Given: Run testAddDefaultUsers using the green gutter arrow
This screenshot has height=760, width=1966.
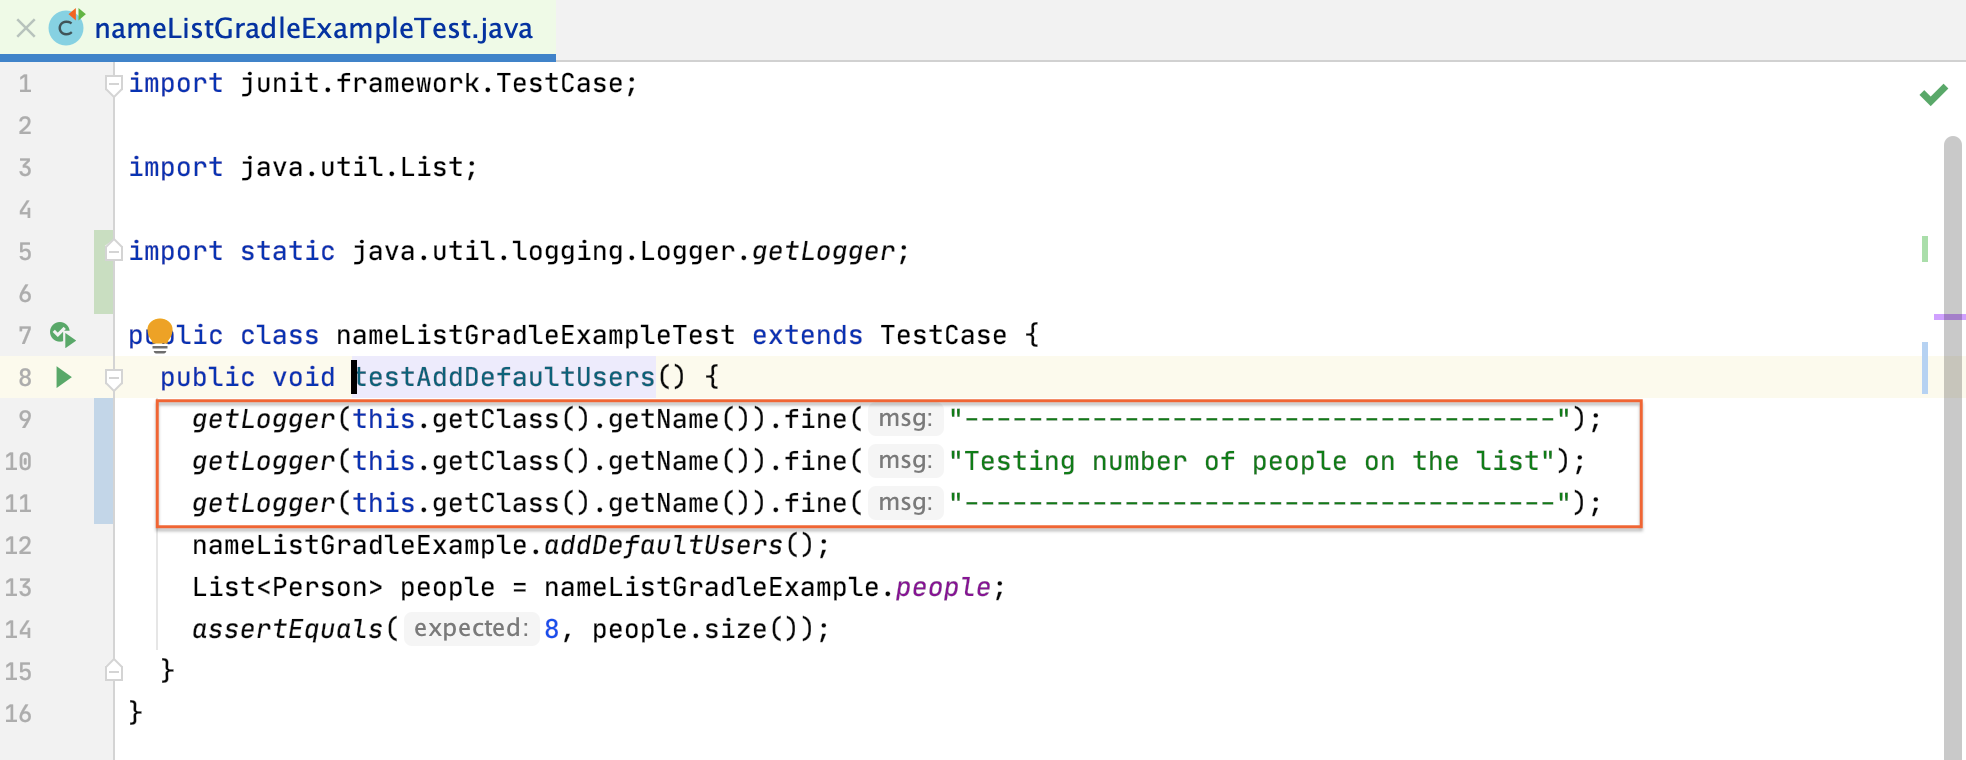Looking at the screenshot, I should (63, 377).
